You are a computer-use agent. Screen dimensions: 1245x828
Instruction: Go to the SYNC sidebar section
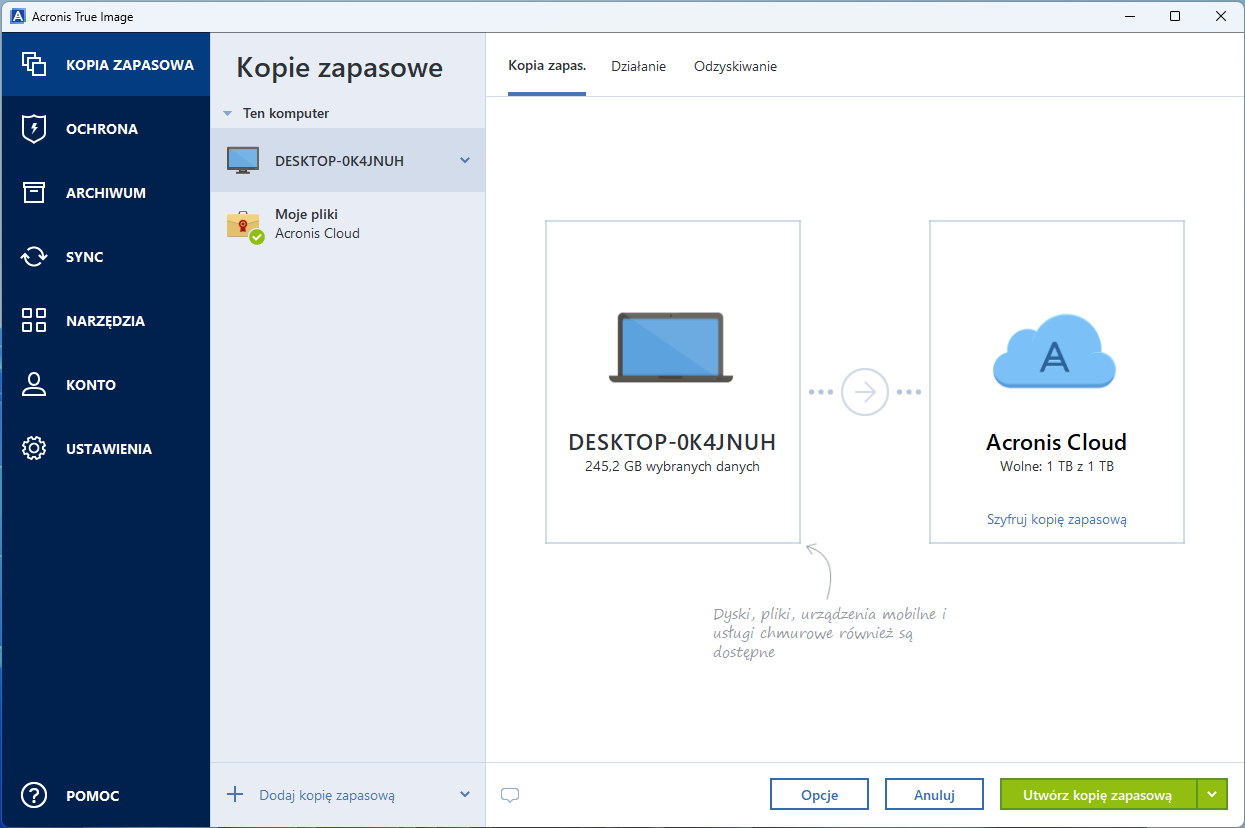click(106, 257)
